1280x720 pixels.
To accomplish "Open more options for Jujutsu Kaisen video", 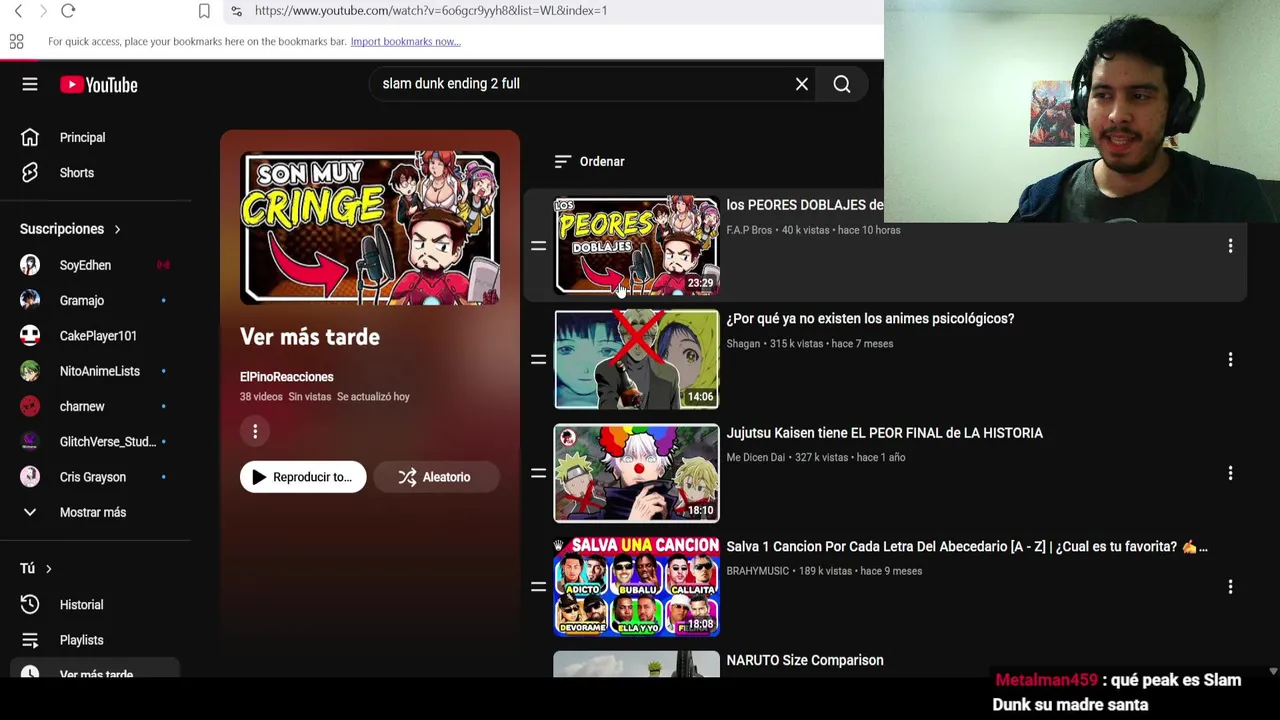I will point(1230,473).
